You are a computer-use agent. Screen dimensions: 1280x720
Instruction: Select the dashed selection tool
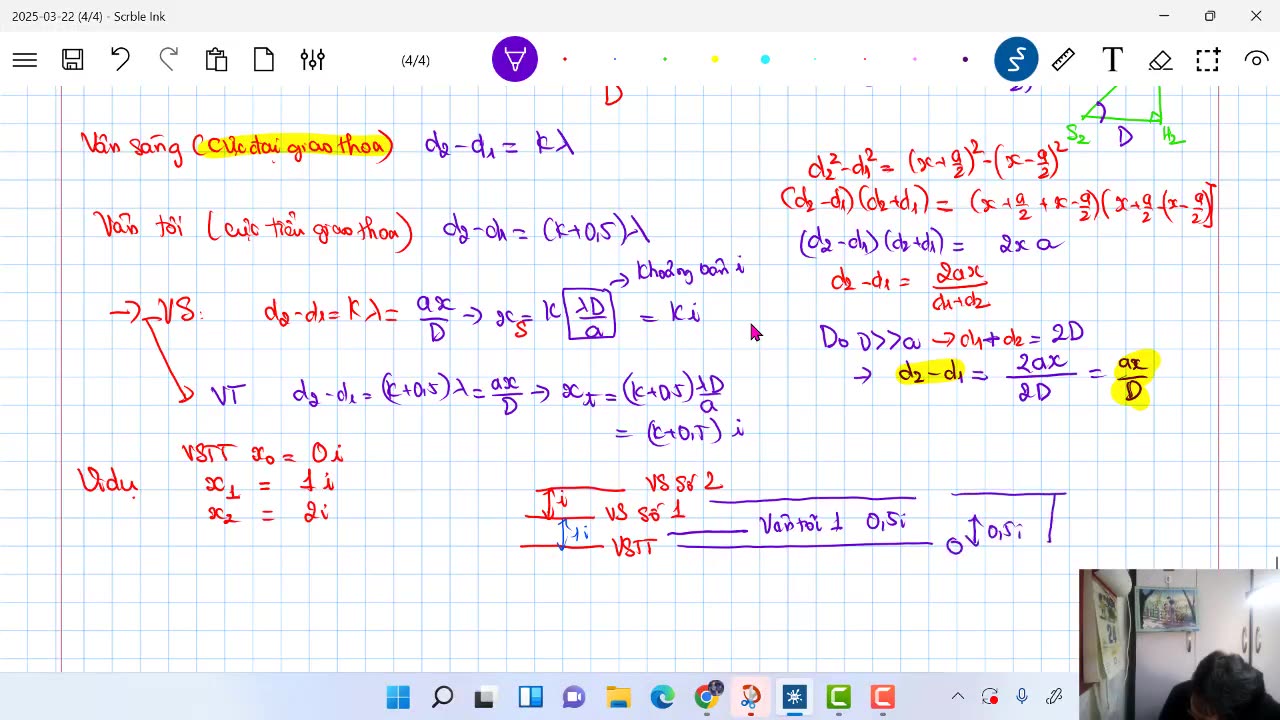(1208, 60)
